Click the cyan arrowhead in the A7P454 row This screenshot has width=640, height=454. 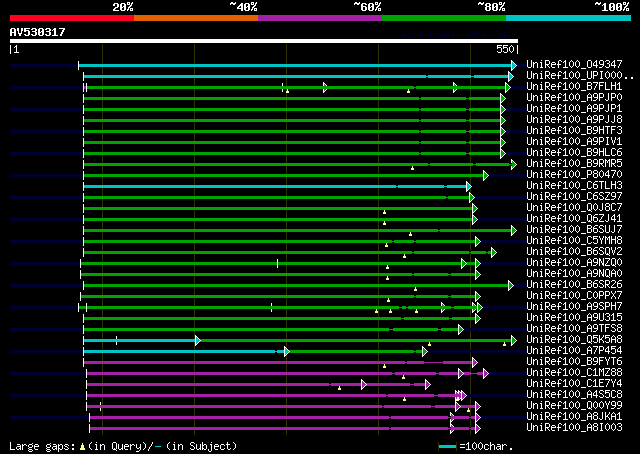[287, 352]
